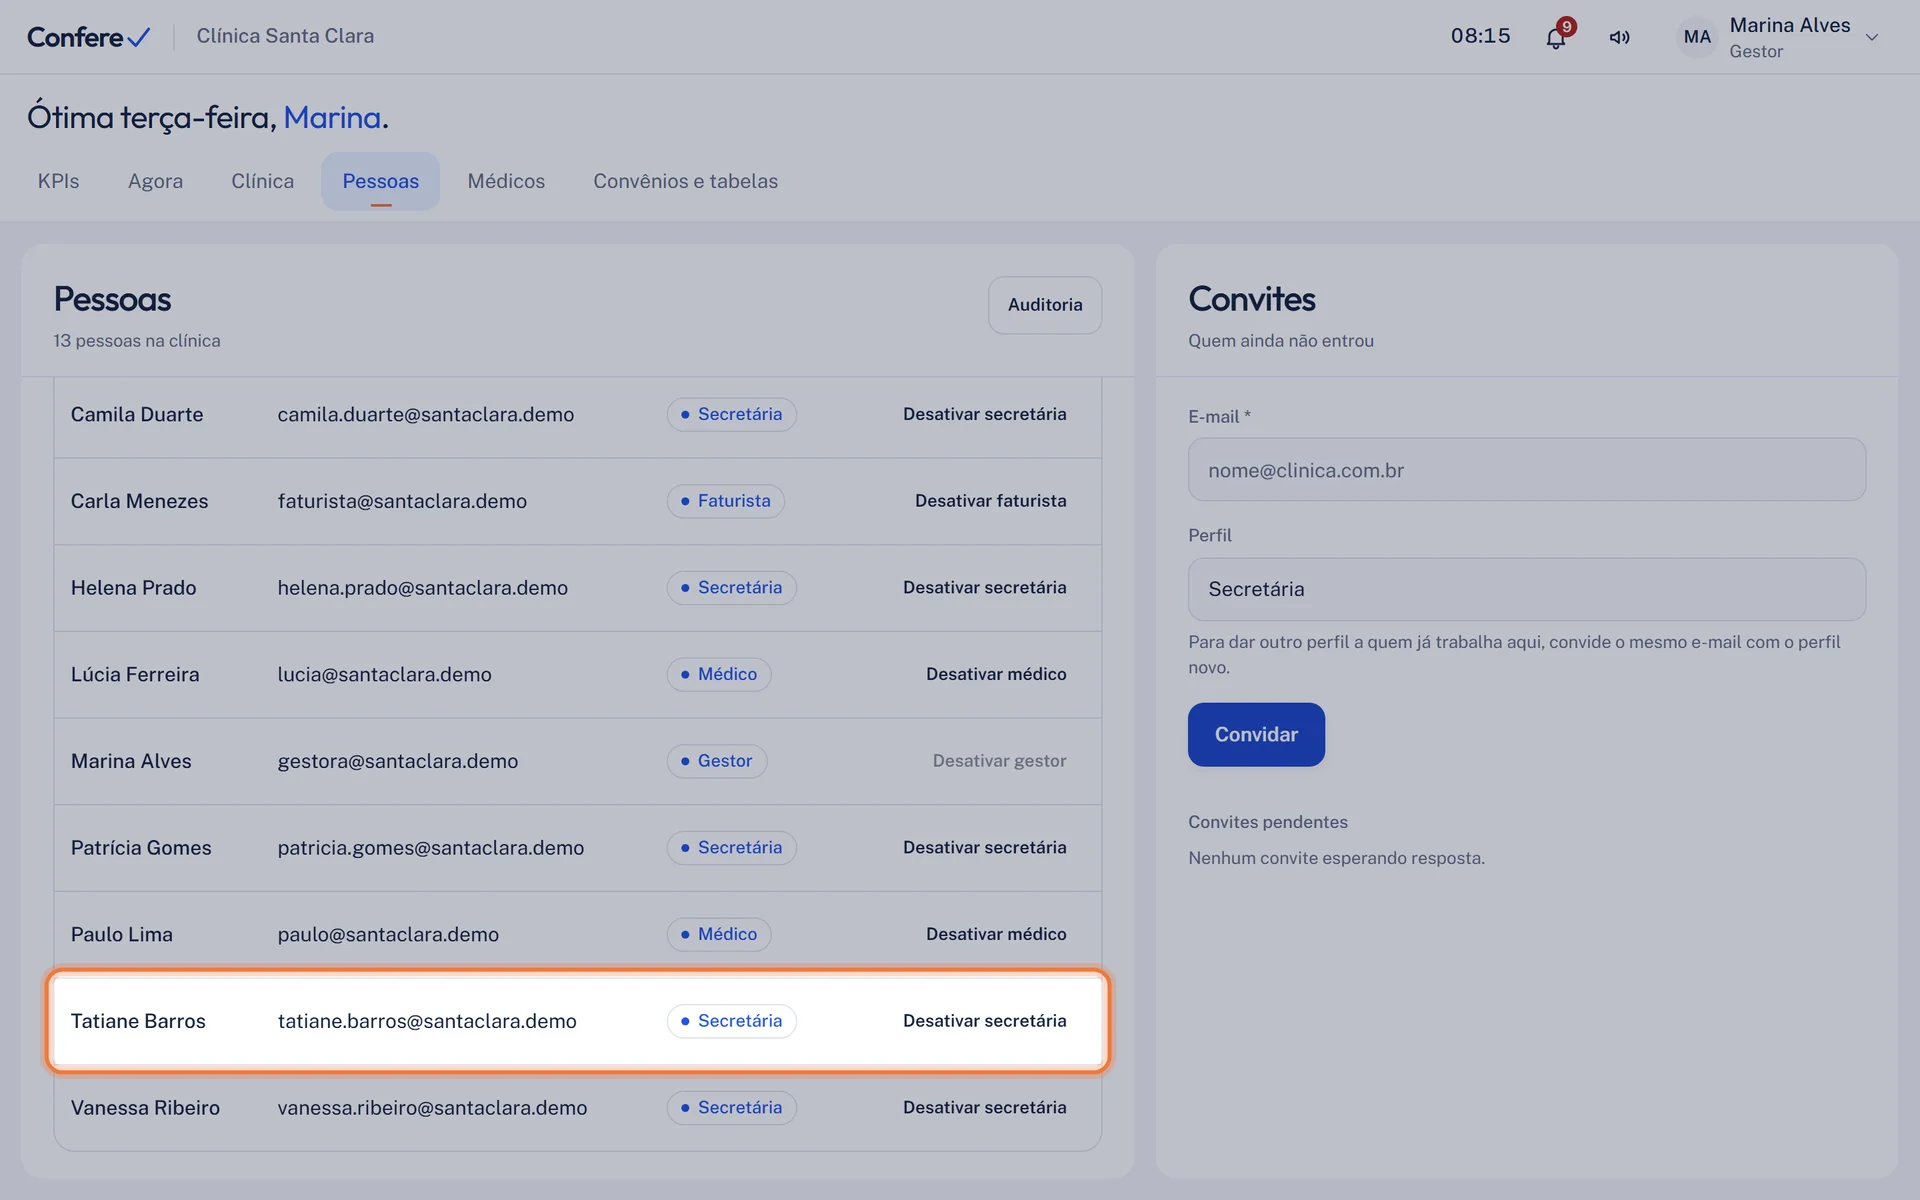The height and width of the screenshot is (1200, 1920).
Task: Click the 08:15 clock
Action: click(1480, 36)
